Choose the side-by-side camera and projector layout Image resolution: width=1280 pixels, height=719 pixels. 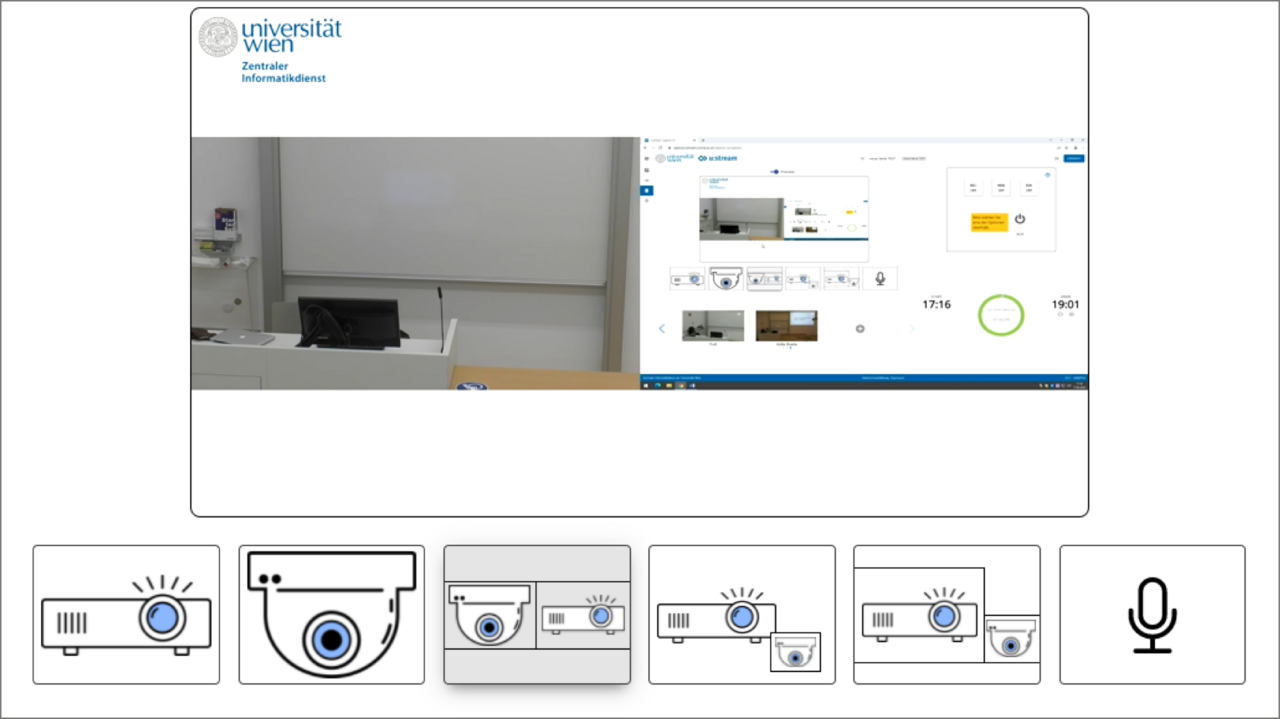(537, 614)
